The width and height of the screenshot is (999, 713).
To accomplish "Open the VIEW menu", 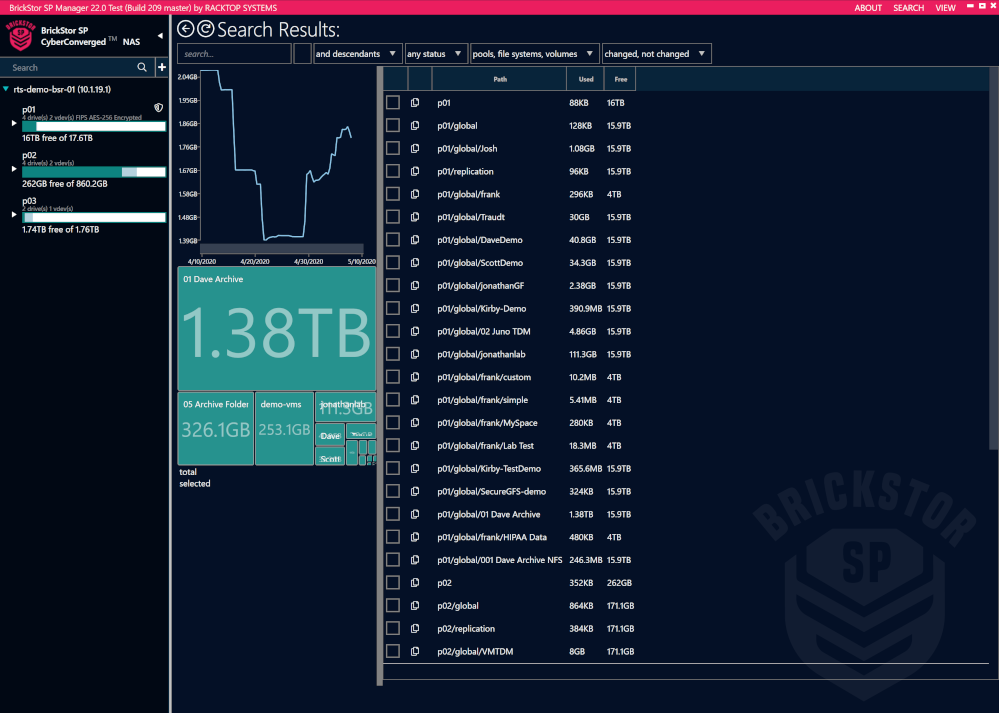I will [x=945, y=8].
